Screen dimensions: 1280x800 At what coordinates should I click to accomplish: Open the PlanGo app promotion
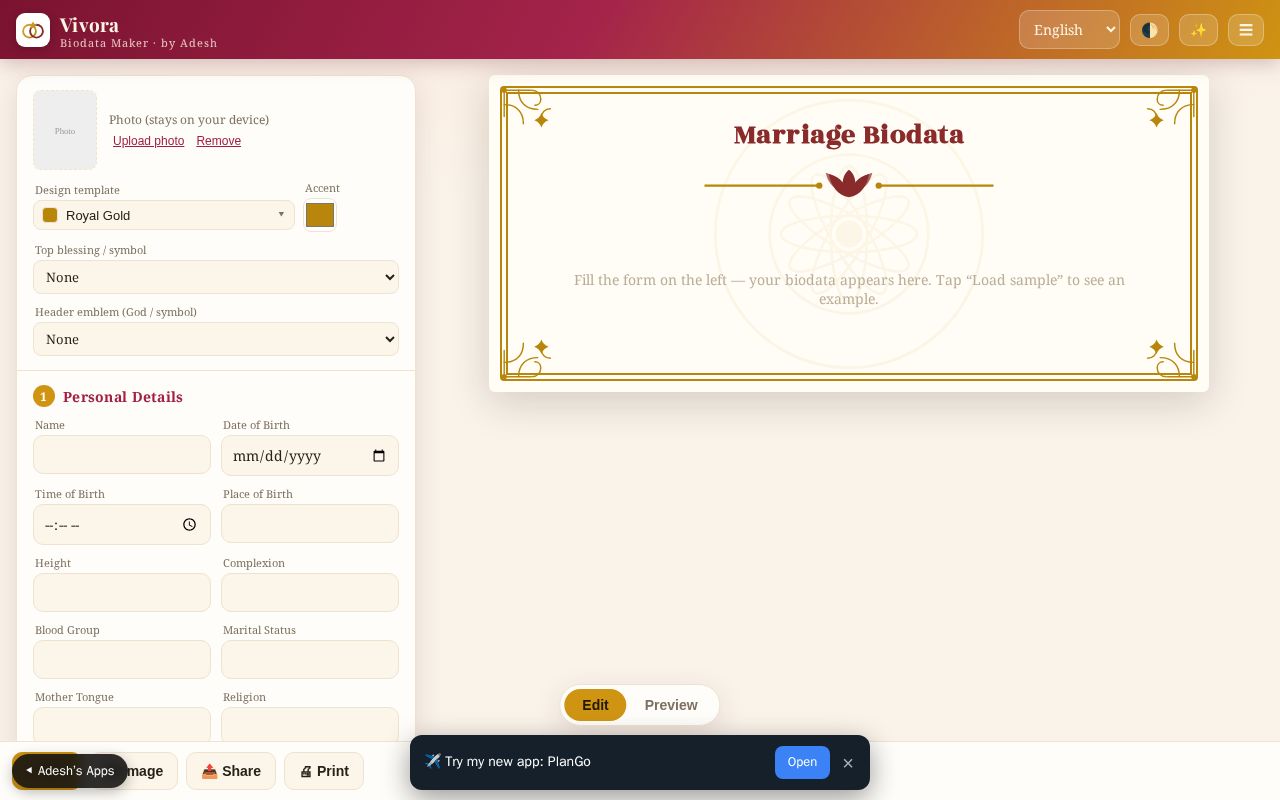point(802,762)
